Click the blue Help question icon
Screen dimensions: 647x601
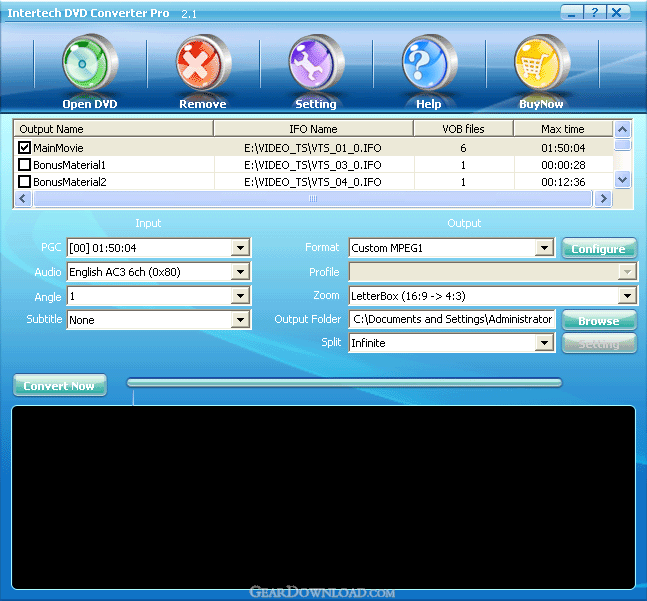(x=430, y=62)
